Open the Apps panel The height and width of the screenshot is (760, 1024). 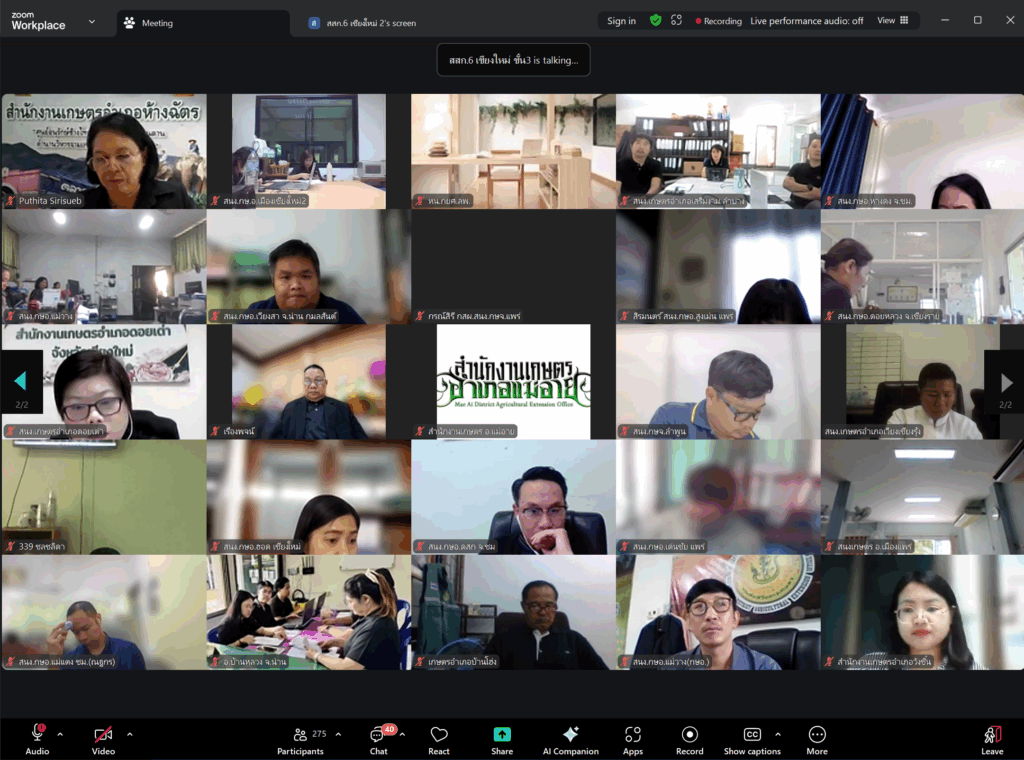coord(633,735)
